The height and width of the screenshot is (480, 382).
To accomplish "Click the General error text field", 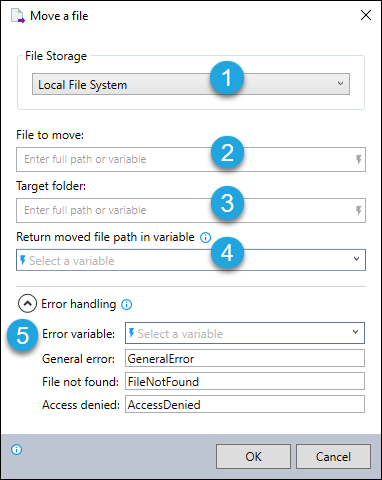I will (x=245, y=358).
